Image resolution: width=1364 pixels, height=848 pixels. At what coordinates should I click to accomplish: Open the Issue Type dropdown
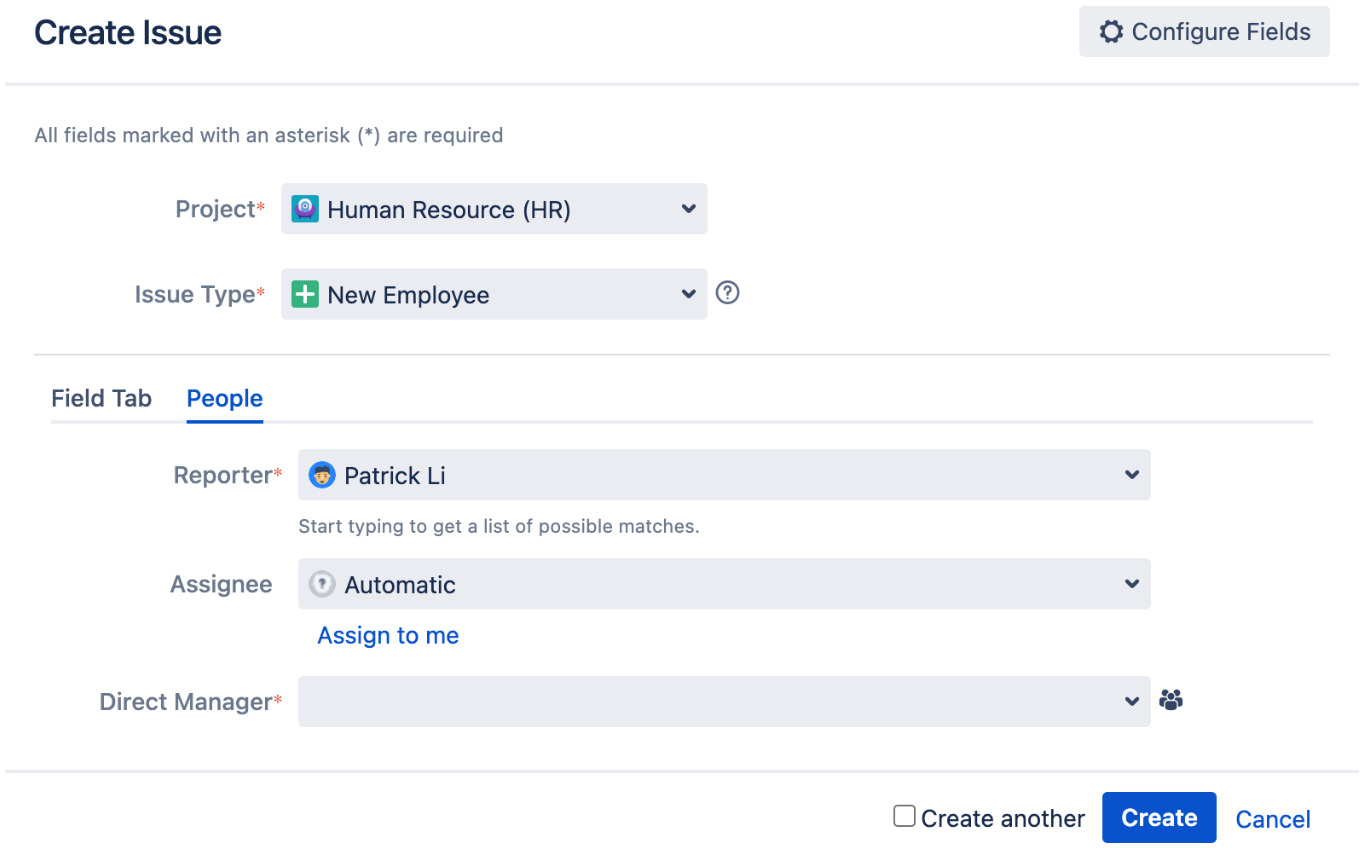[x=687, y=294]
